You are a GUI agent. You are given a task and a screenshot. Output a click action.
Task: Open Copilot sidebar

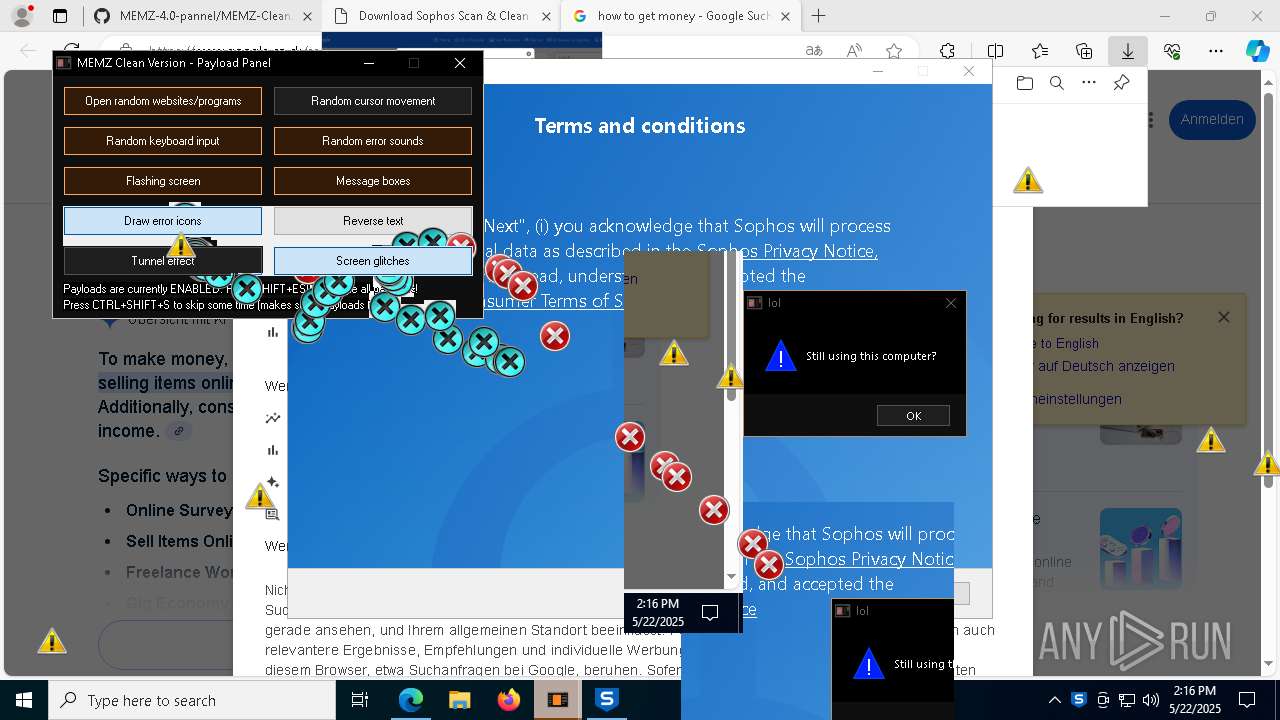[x=1257, y=51]
